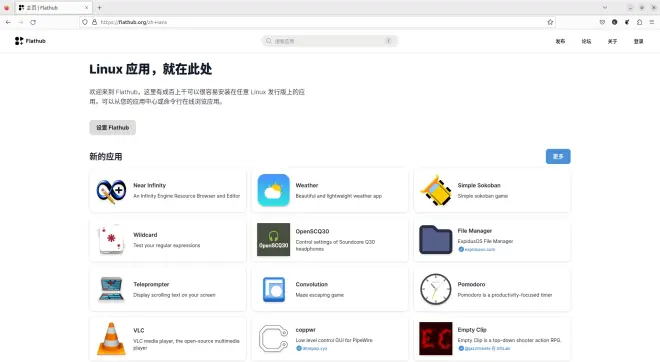
Task: Click the Pocket save icon in toolbar
Action: pos(602,22)
